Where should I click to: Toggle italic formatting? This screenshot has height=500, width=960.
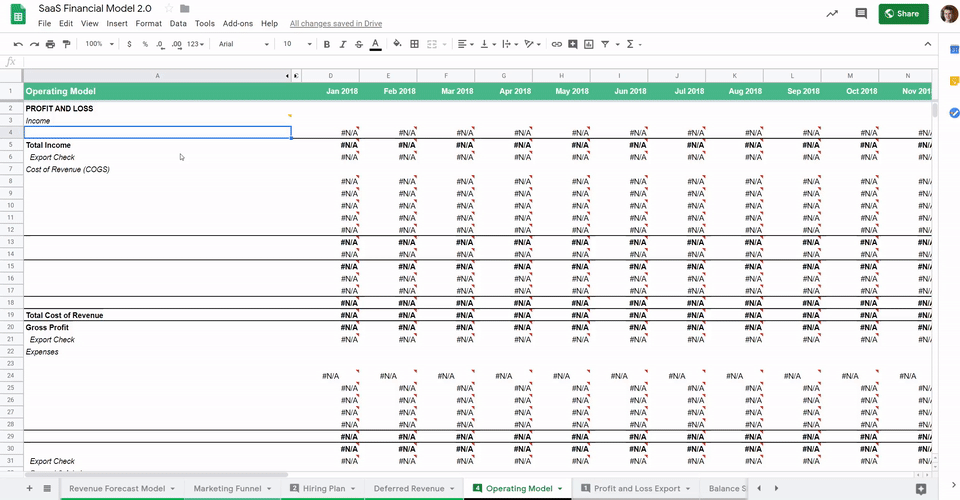tap(342, 44)
